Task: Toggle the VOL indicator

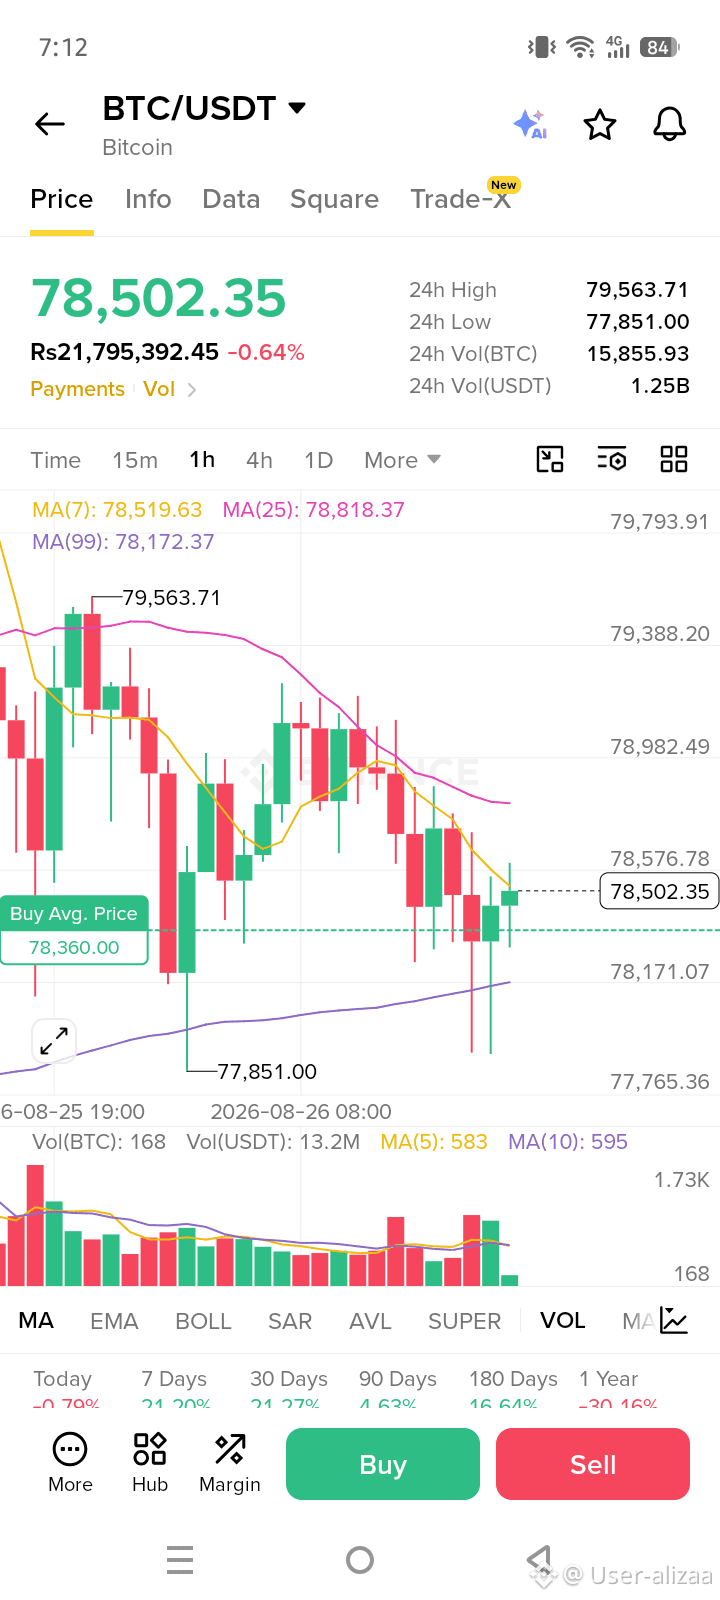Action: 563,1321
